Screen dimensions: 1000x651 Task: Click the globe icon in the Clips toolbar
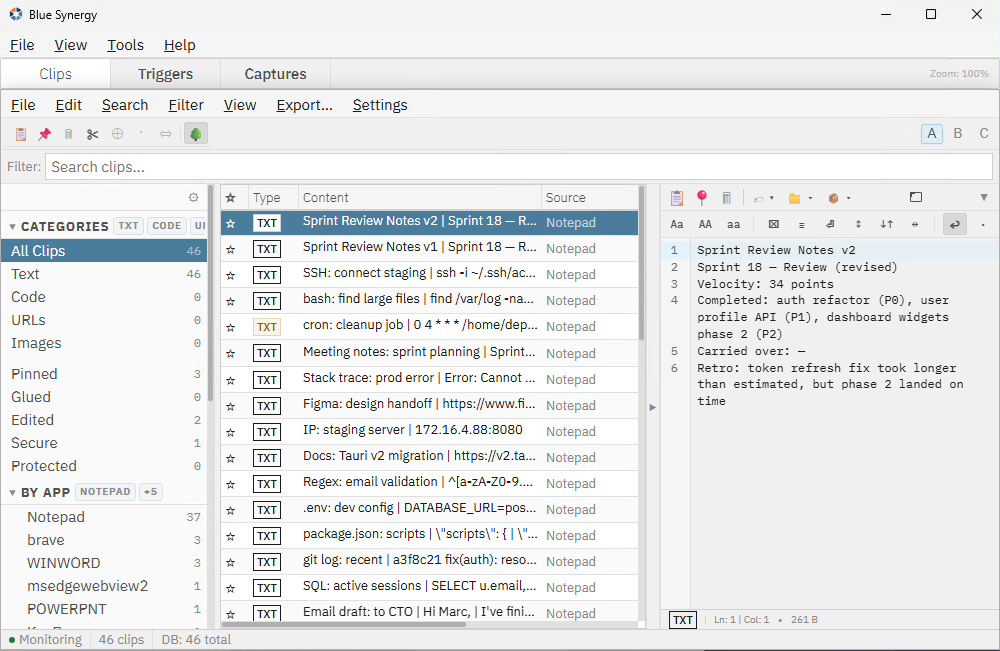117,133
